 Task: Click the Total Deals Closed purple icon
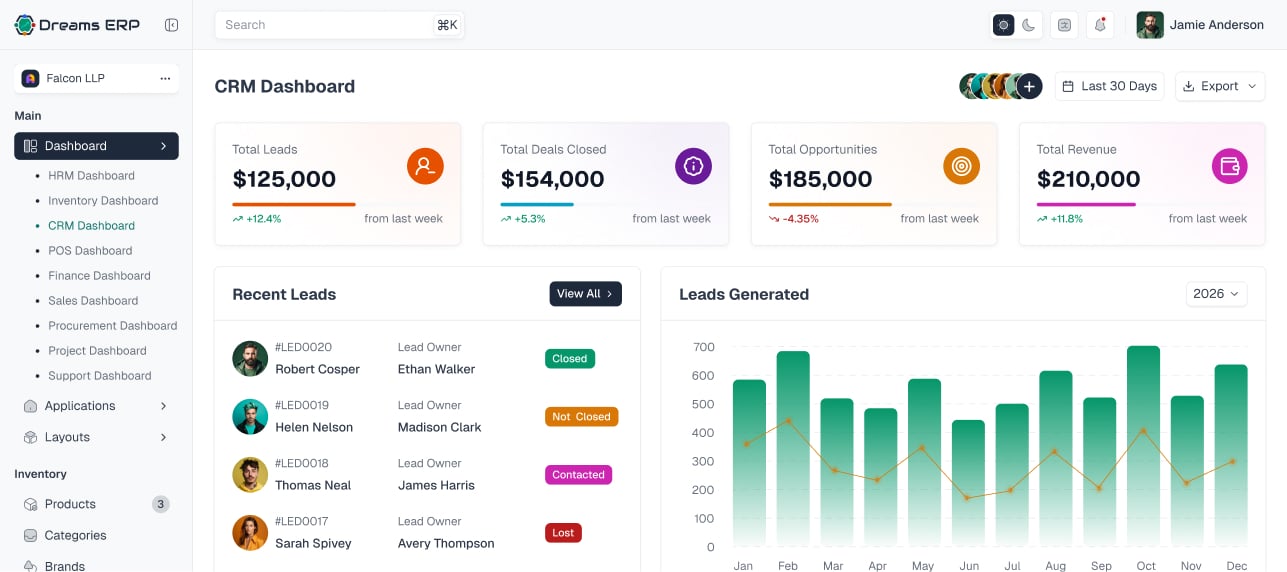point(693,166)
